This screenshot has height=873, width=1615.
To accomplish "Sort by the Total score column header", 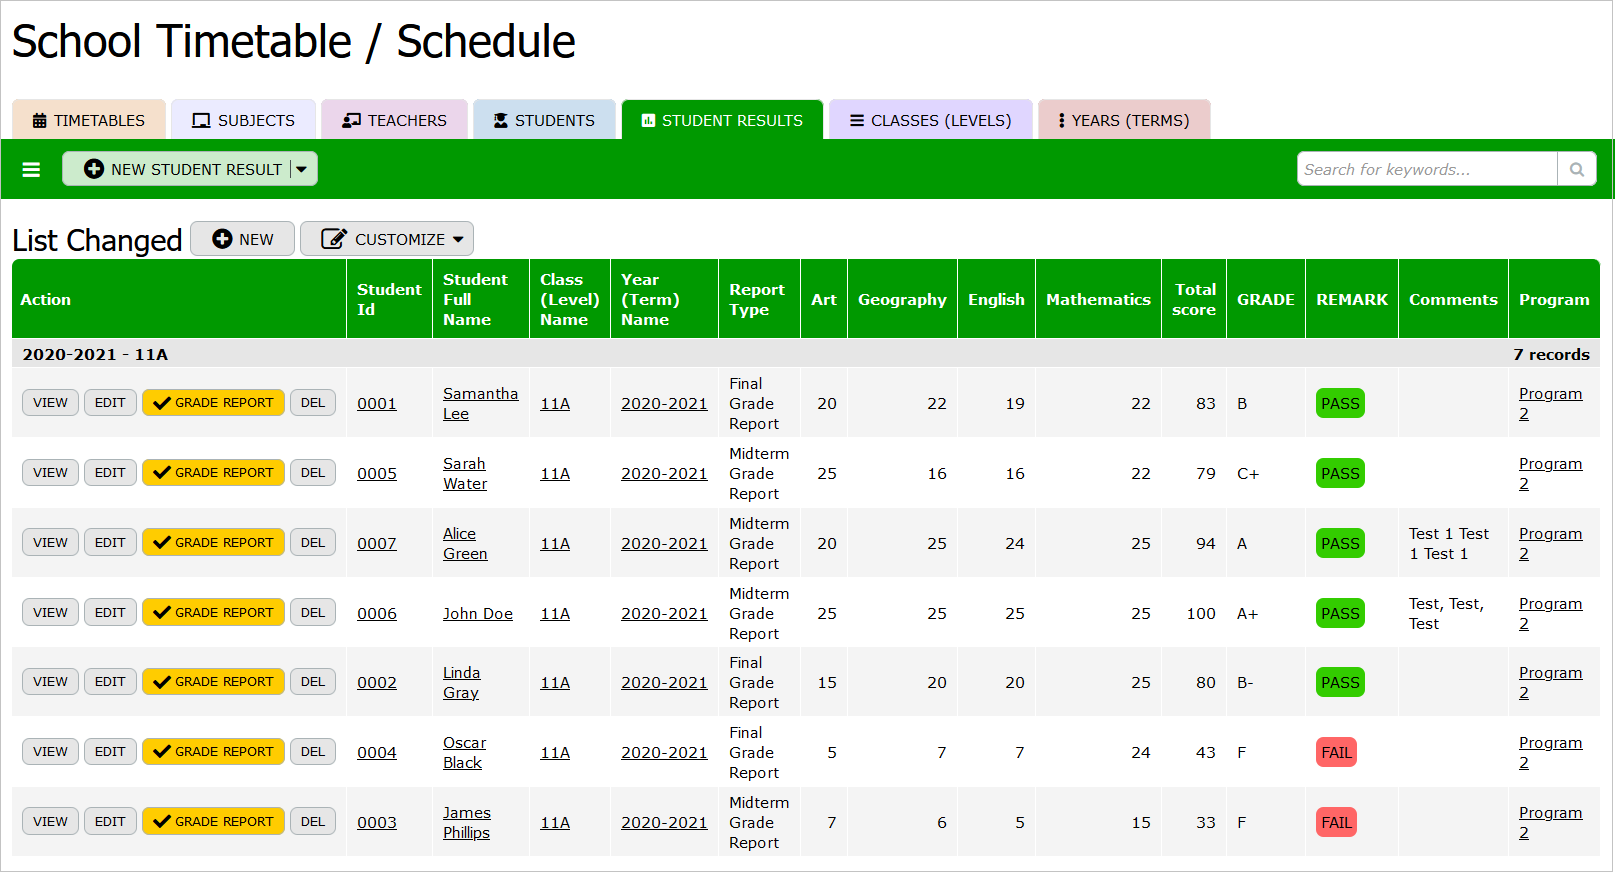I will tap(1194, 300).
